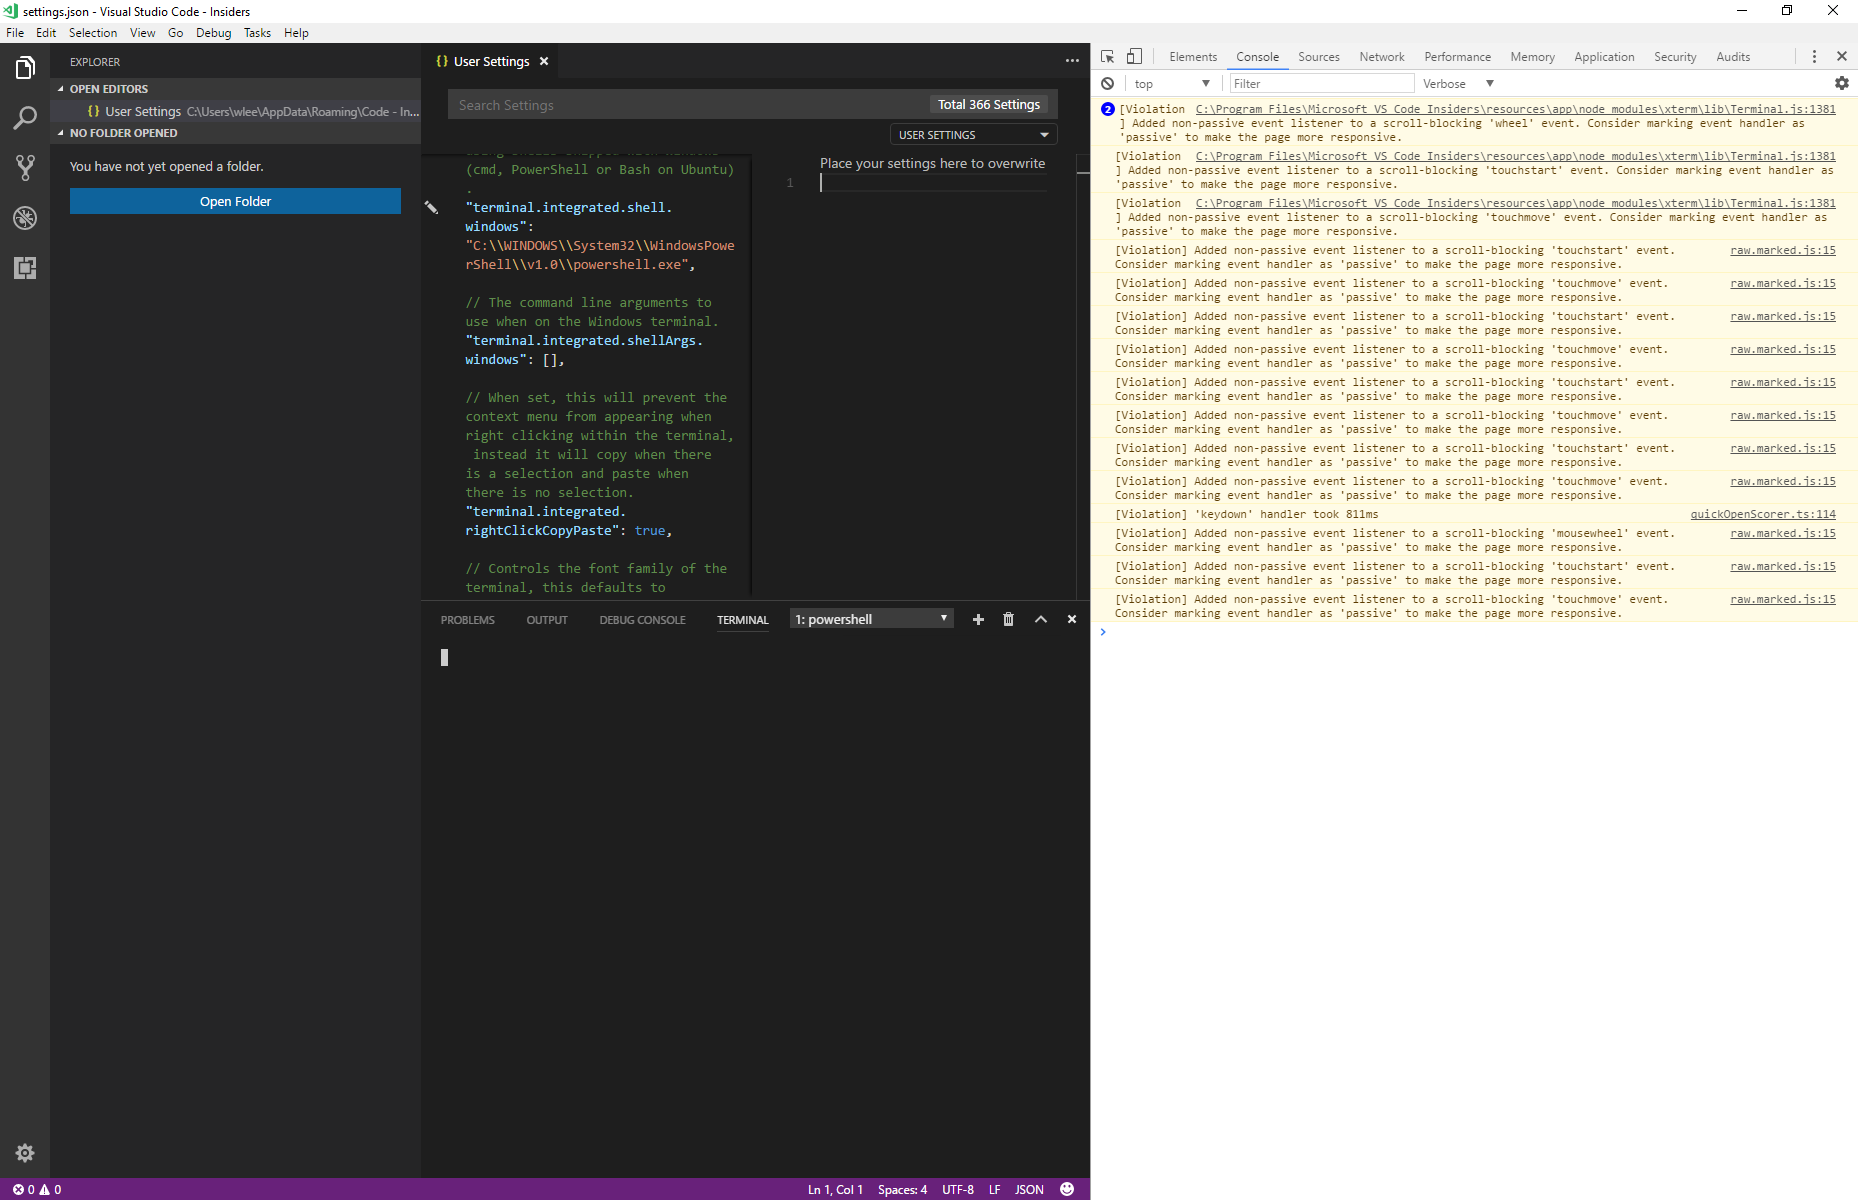Screen dimensions: 1858x1200
Task: Change the Verbose log level dropdown
Action: click(1457, 83)
